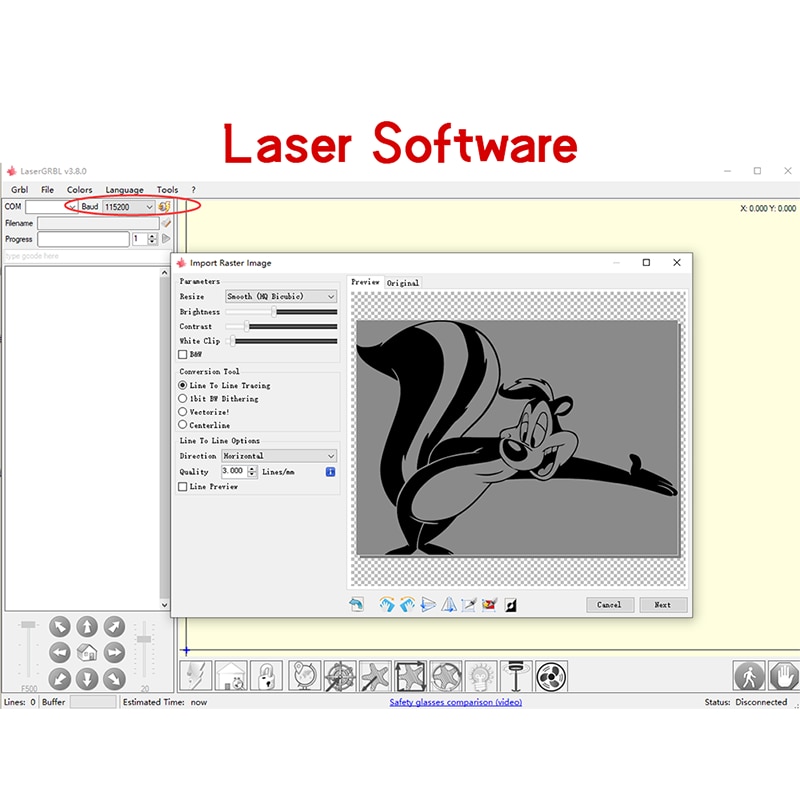Open the Language menu
The width and height of the screenshot is (800, 800).
(124, 190)
